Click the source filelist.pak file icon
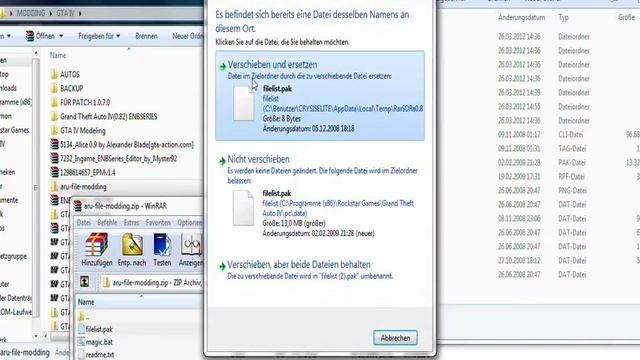This screenshot has height=360, width=640. 244,103
